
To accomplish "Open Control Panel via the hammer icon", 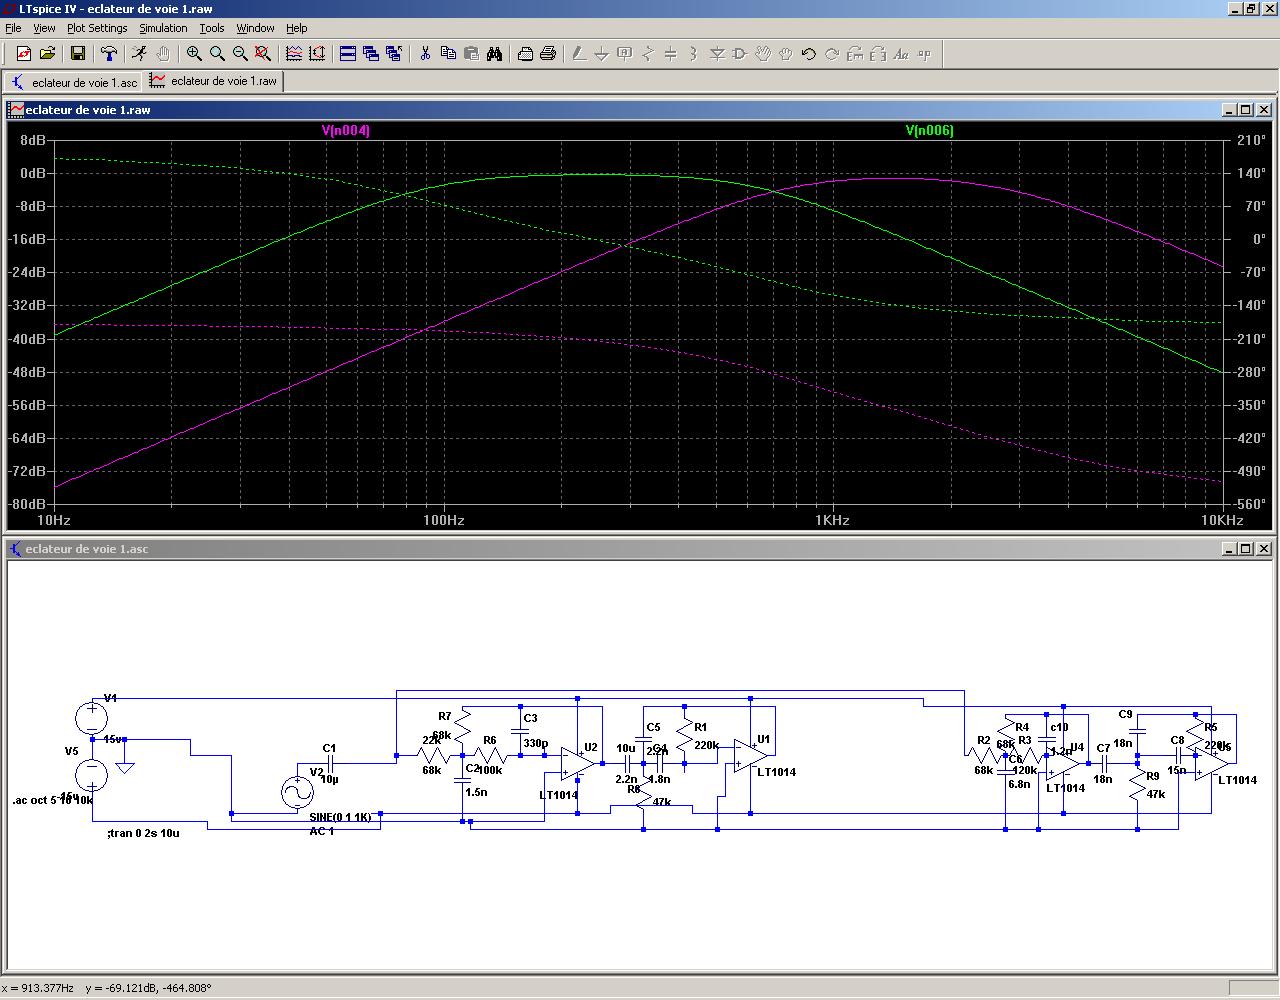I will pos(109,54).
